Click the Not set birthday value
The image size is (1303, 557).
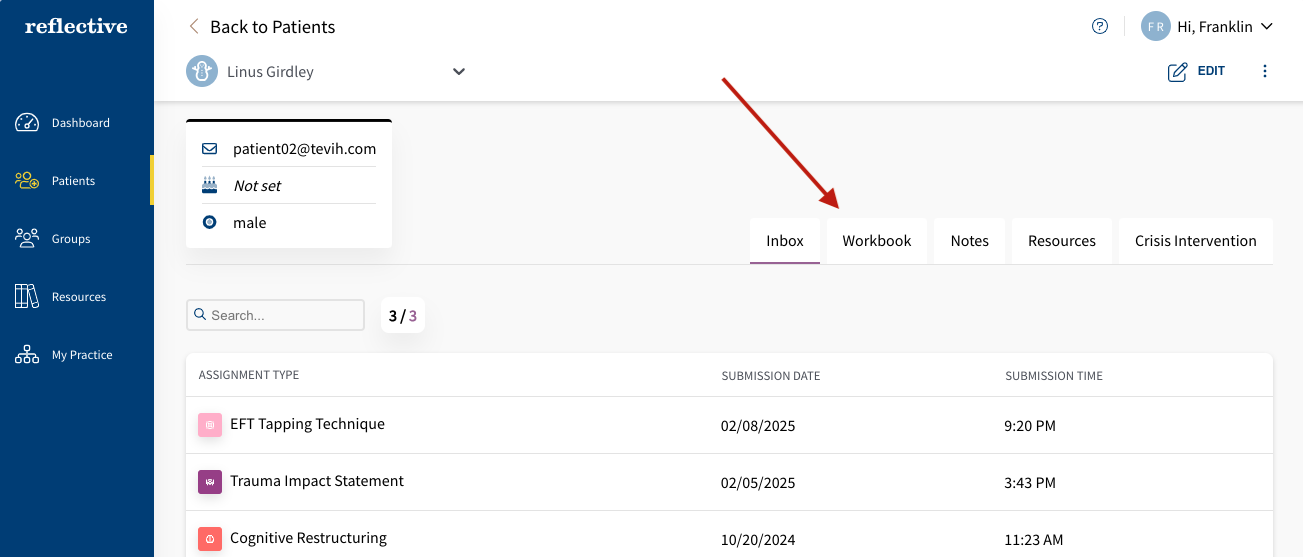point(257,186)
